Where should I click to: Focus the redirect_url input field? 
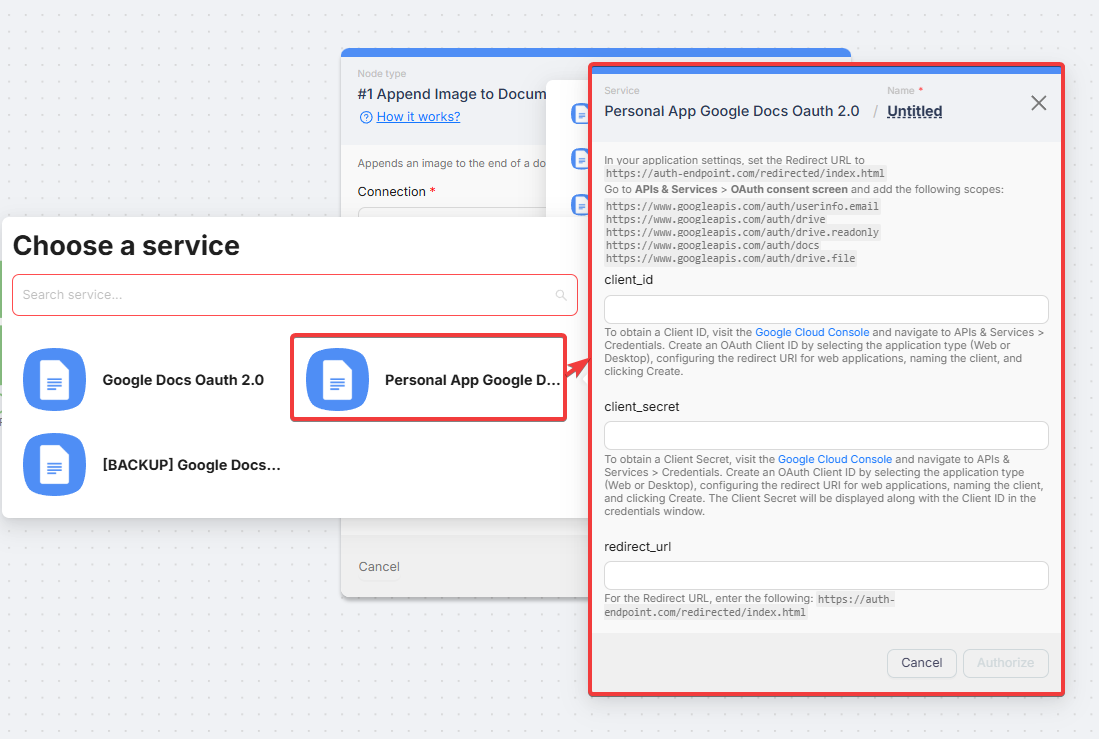coord(826,576)
